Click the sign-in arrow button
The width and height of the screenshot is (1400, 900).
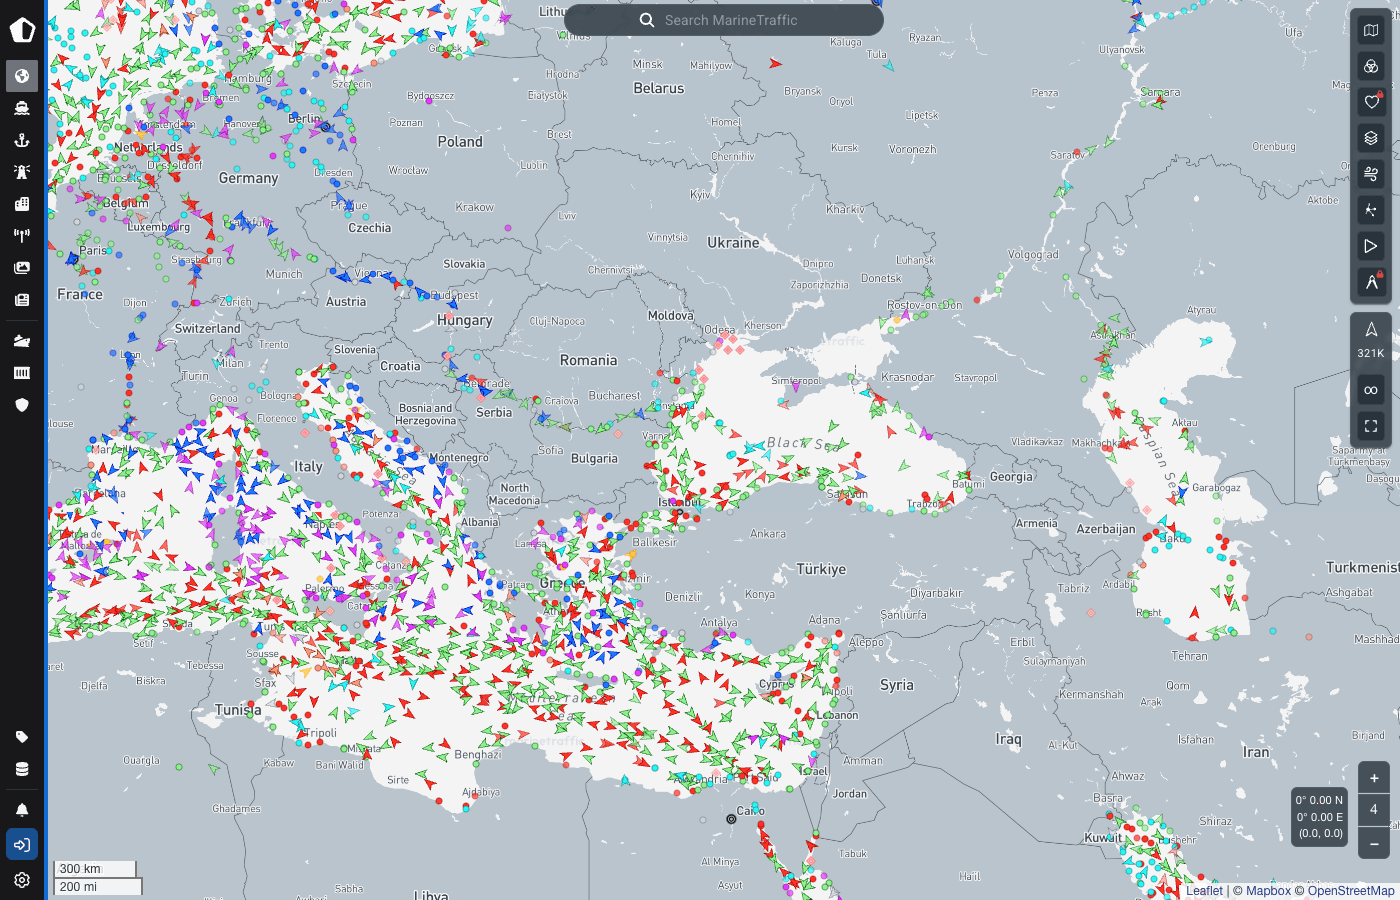click(x=22, y=845)
